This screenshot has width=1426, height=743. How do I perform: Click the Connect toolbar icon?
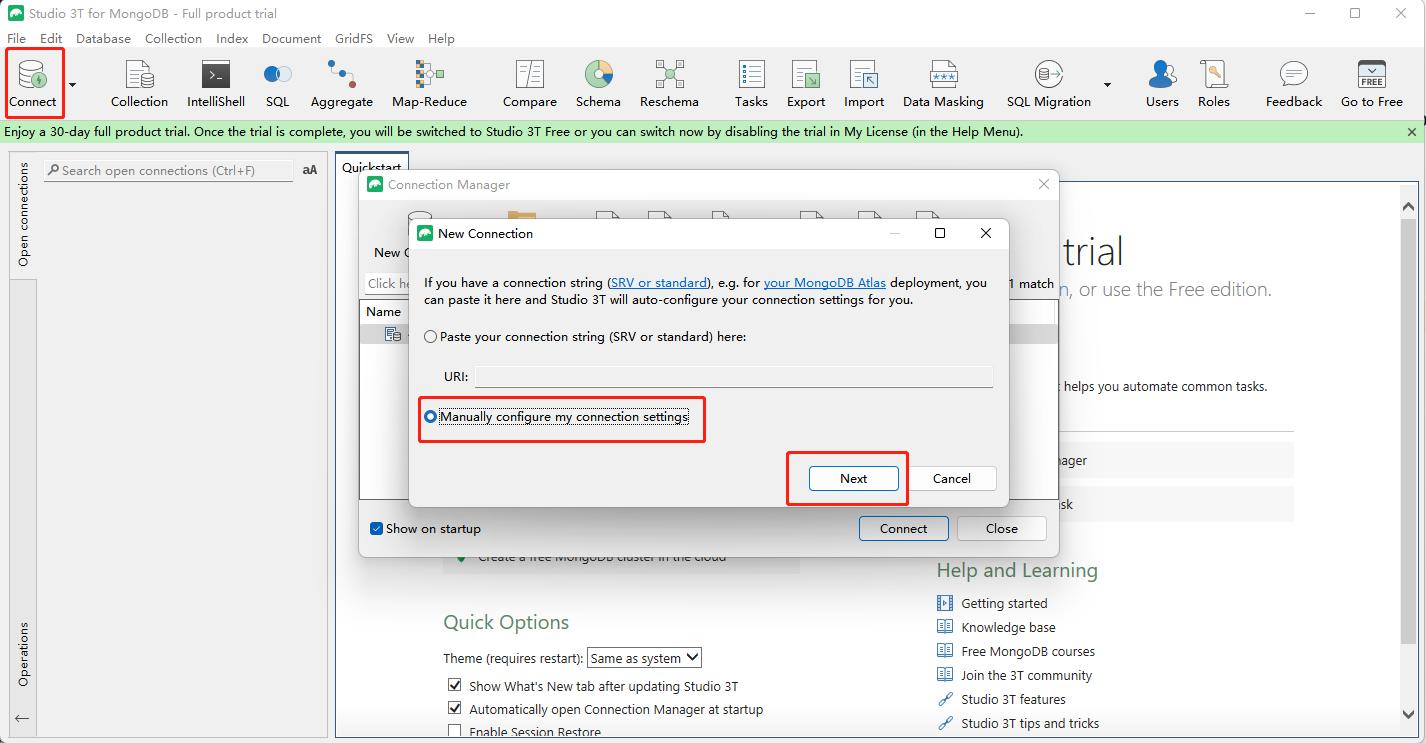click(33, 83)
